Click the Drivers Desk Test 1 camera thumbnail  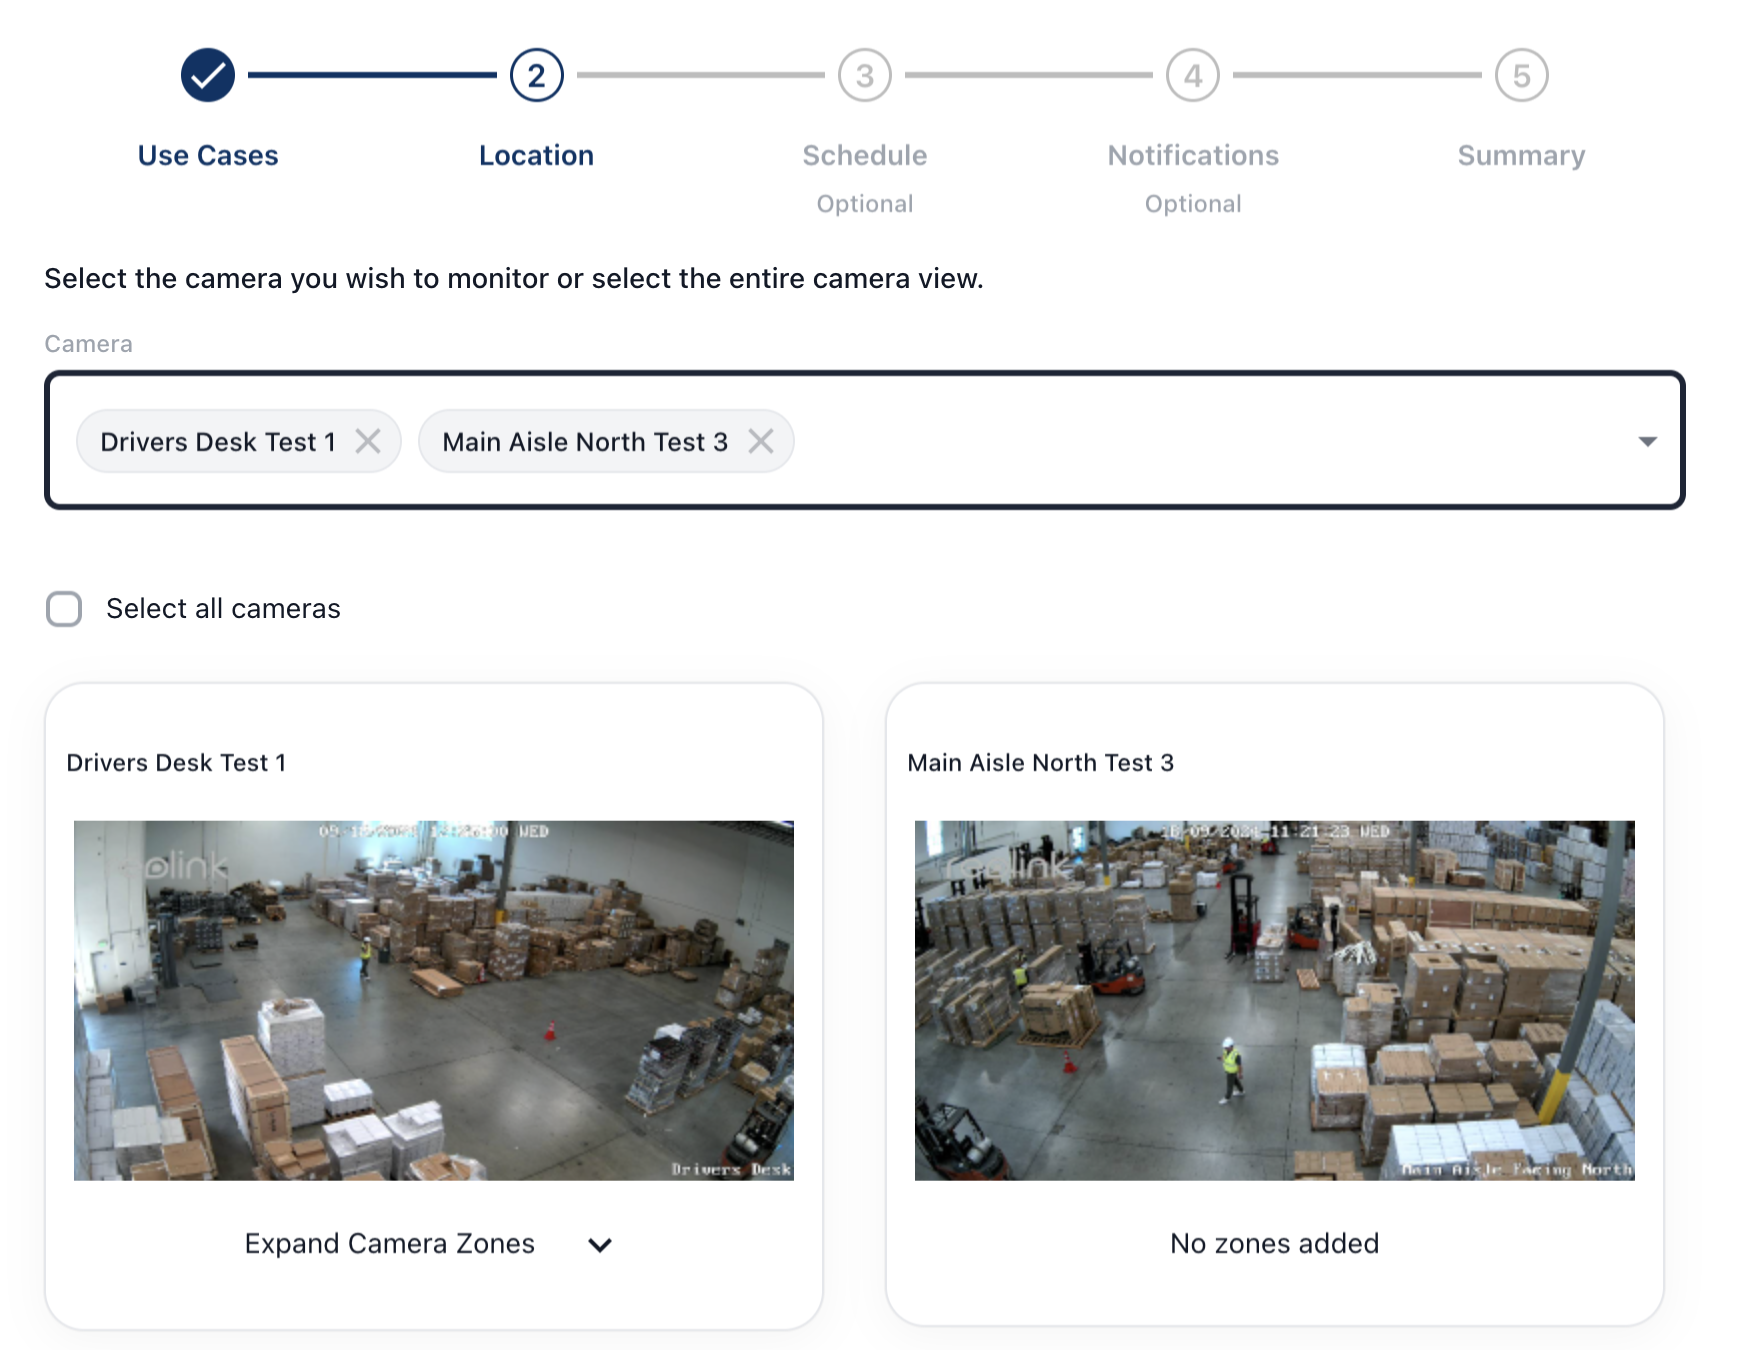433,1000
